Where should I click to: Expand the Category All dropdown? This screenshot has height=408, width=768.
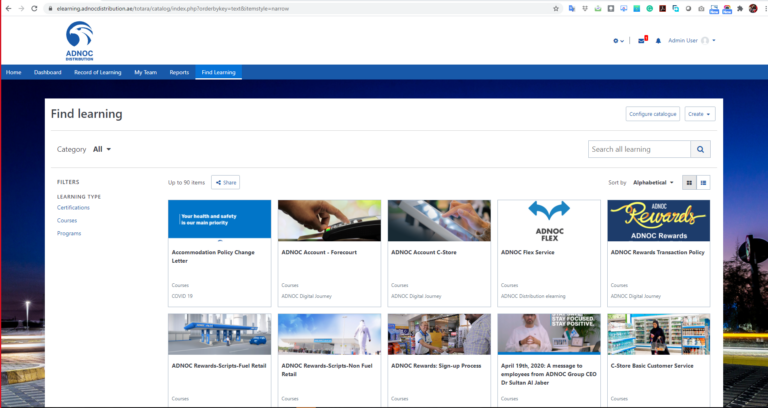pos(102,149)
